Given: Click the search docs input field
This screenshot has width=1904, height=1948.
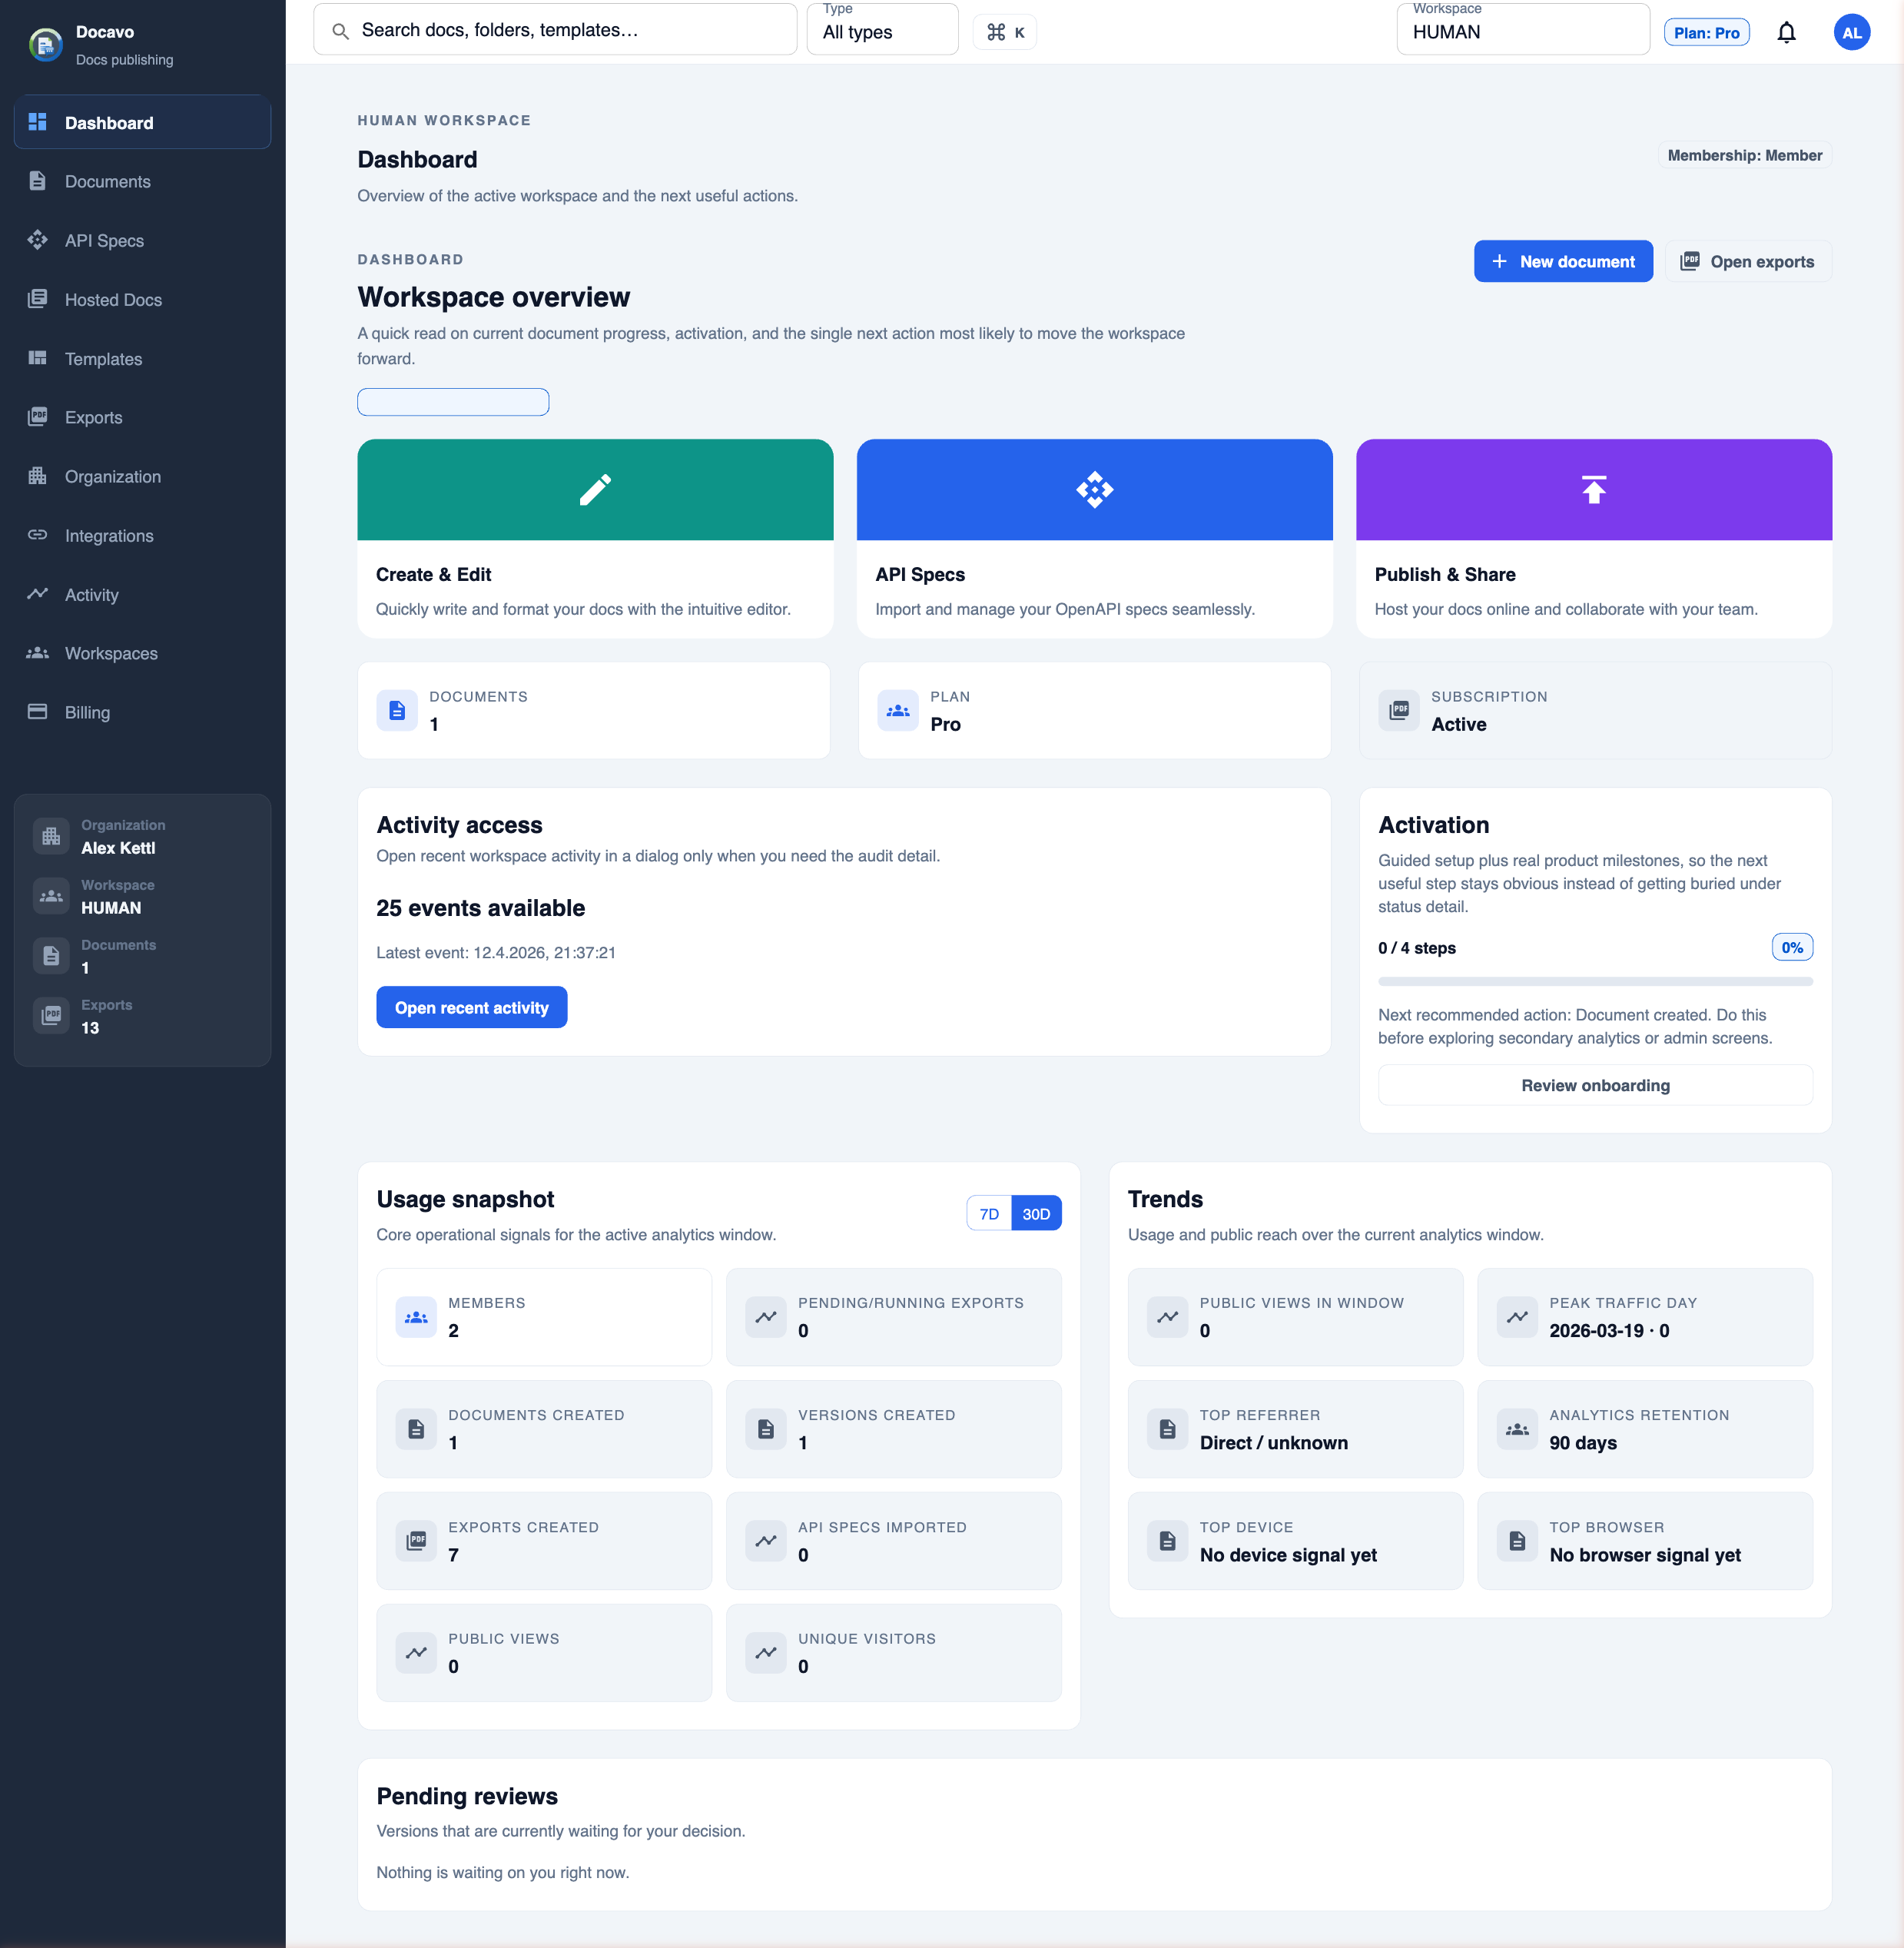Looking at the screenshot, I should (555, 29).
